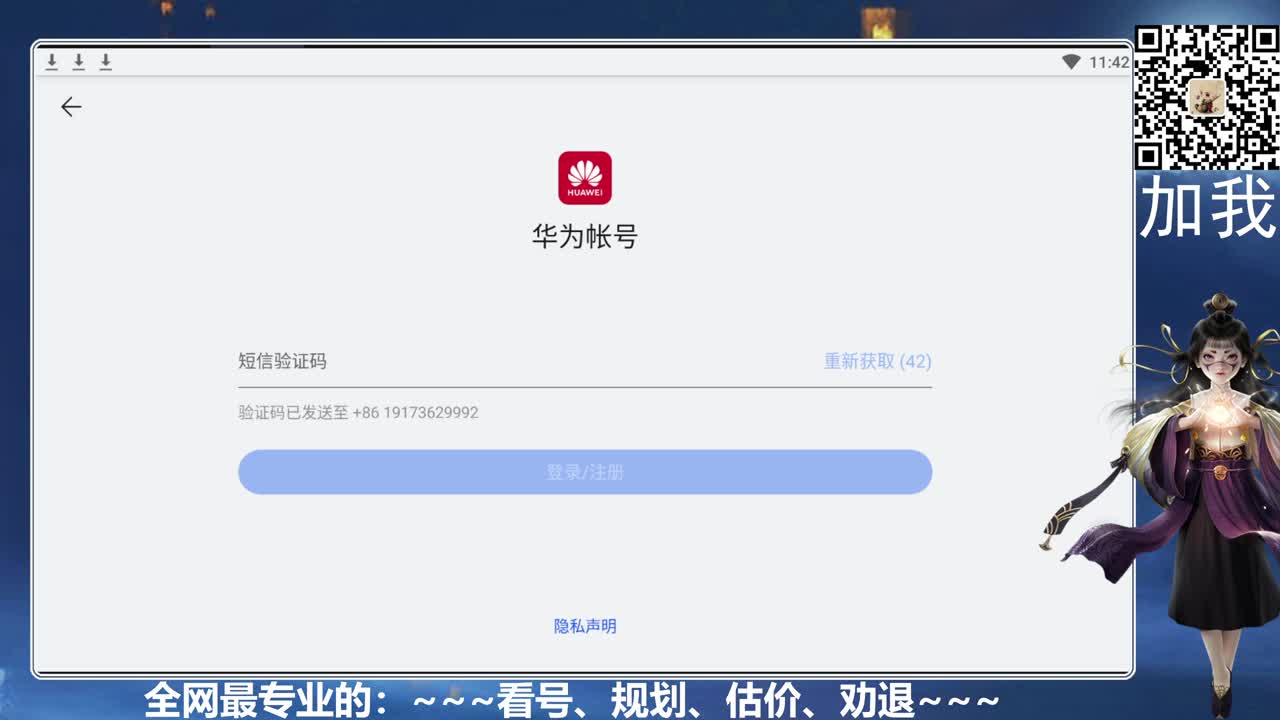Tap the Wi-Fi status icon
The width and height of the screenshot is (1280, 720).
(x=1071, y=62)
